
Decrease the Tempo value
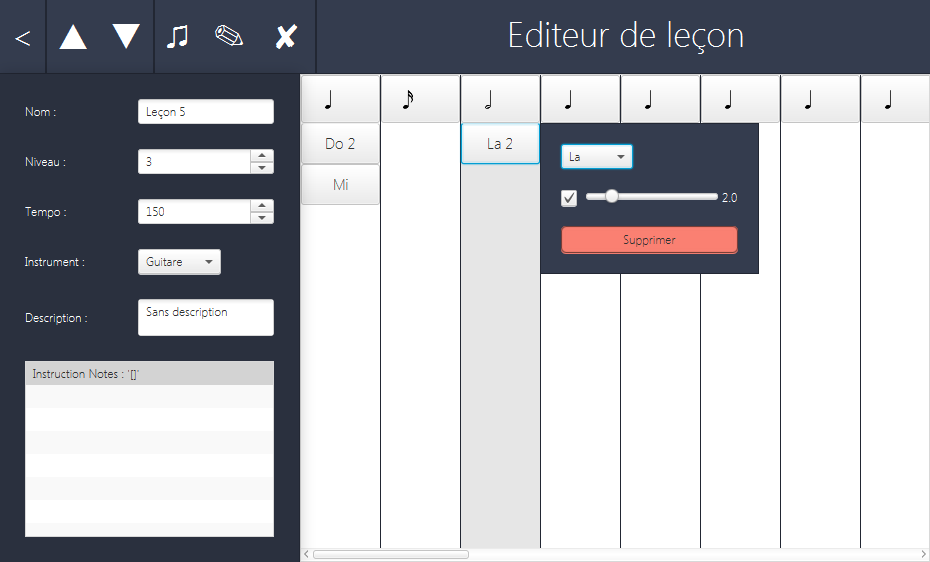point(262,218)
